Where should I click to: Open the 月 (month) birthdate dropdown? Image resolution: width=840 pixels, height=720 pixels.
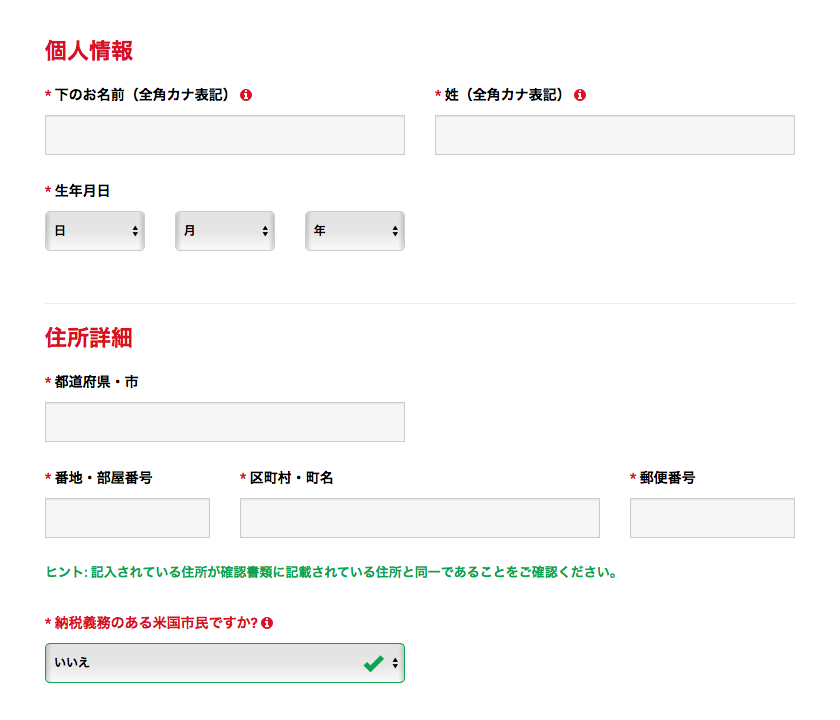(x=225, y=231)
